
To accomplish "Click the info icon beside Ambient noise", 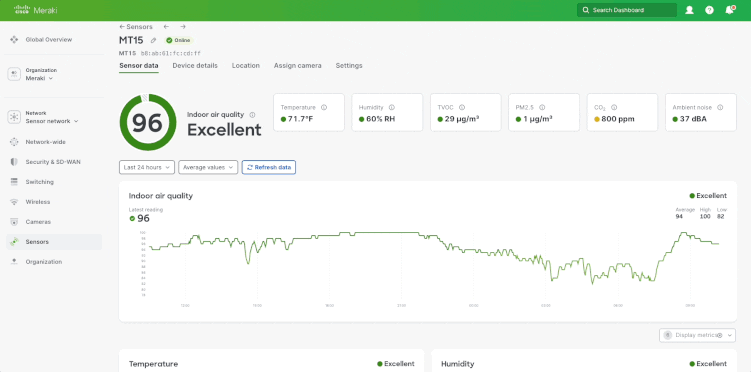I will 720,108.
